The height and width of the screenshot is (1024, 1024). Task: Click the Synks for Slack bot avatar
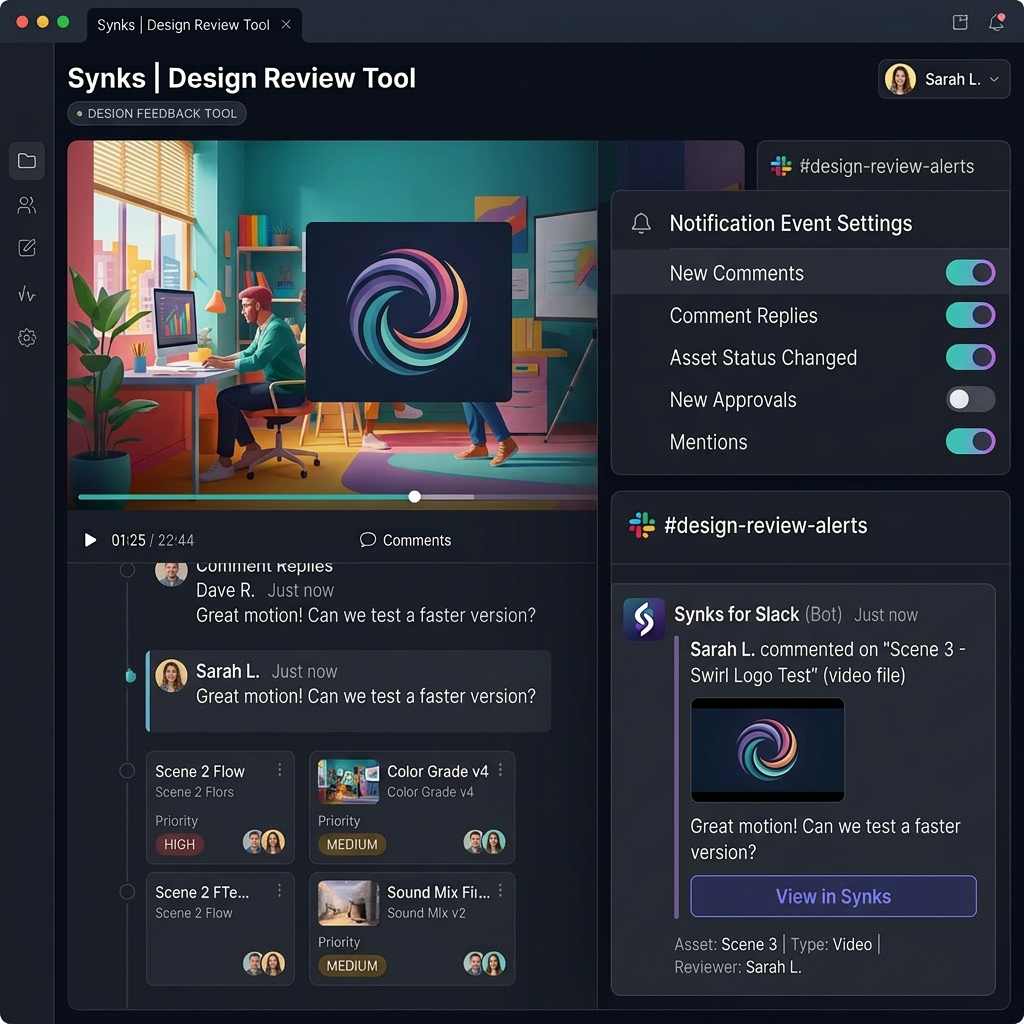[x=643, y=618]
